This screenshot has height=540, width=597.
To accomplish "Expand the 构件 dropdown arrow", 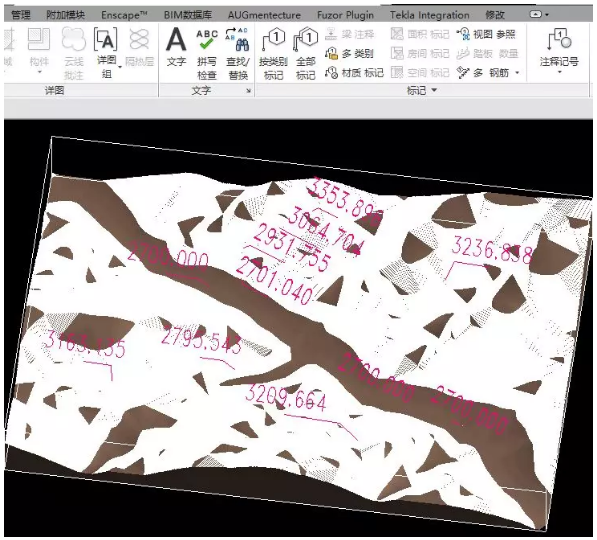I will click(x=40, y=72).
